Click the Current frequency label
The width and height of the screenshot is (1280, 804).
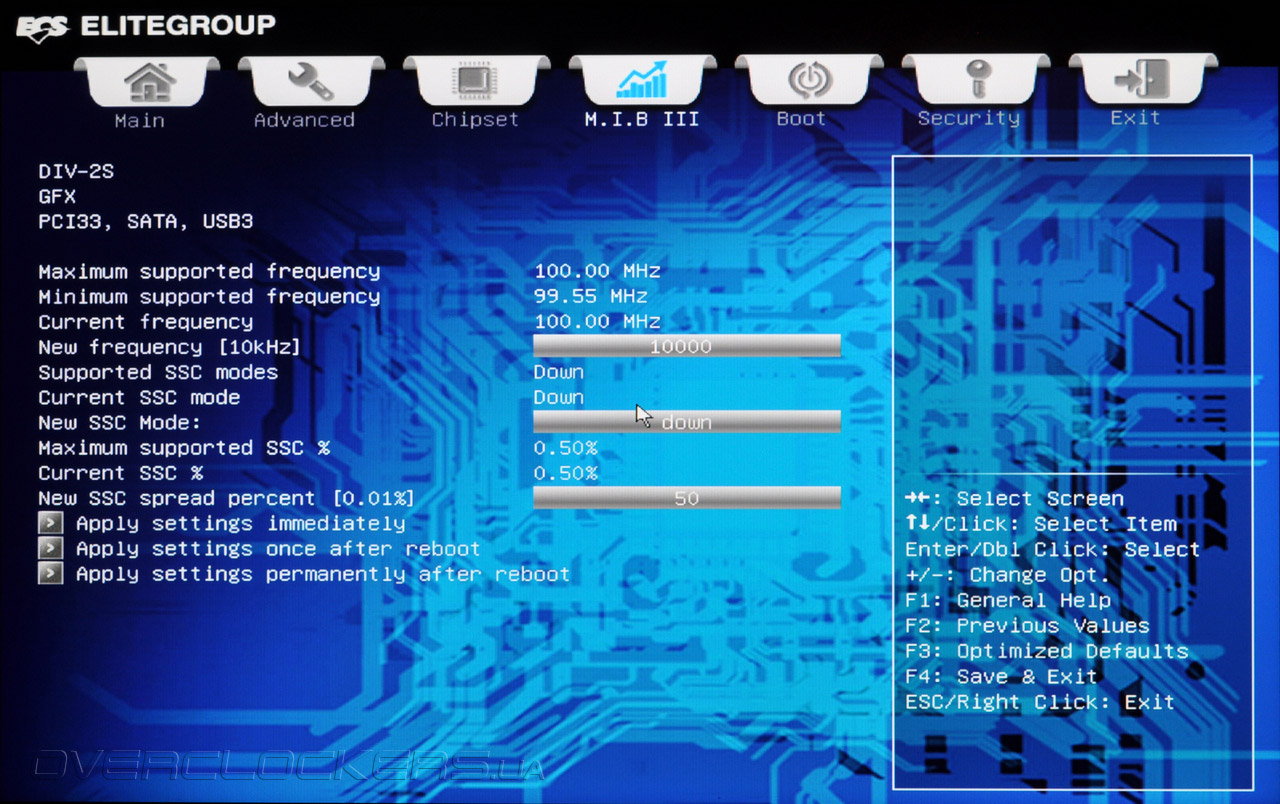146,322
